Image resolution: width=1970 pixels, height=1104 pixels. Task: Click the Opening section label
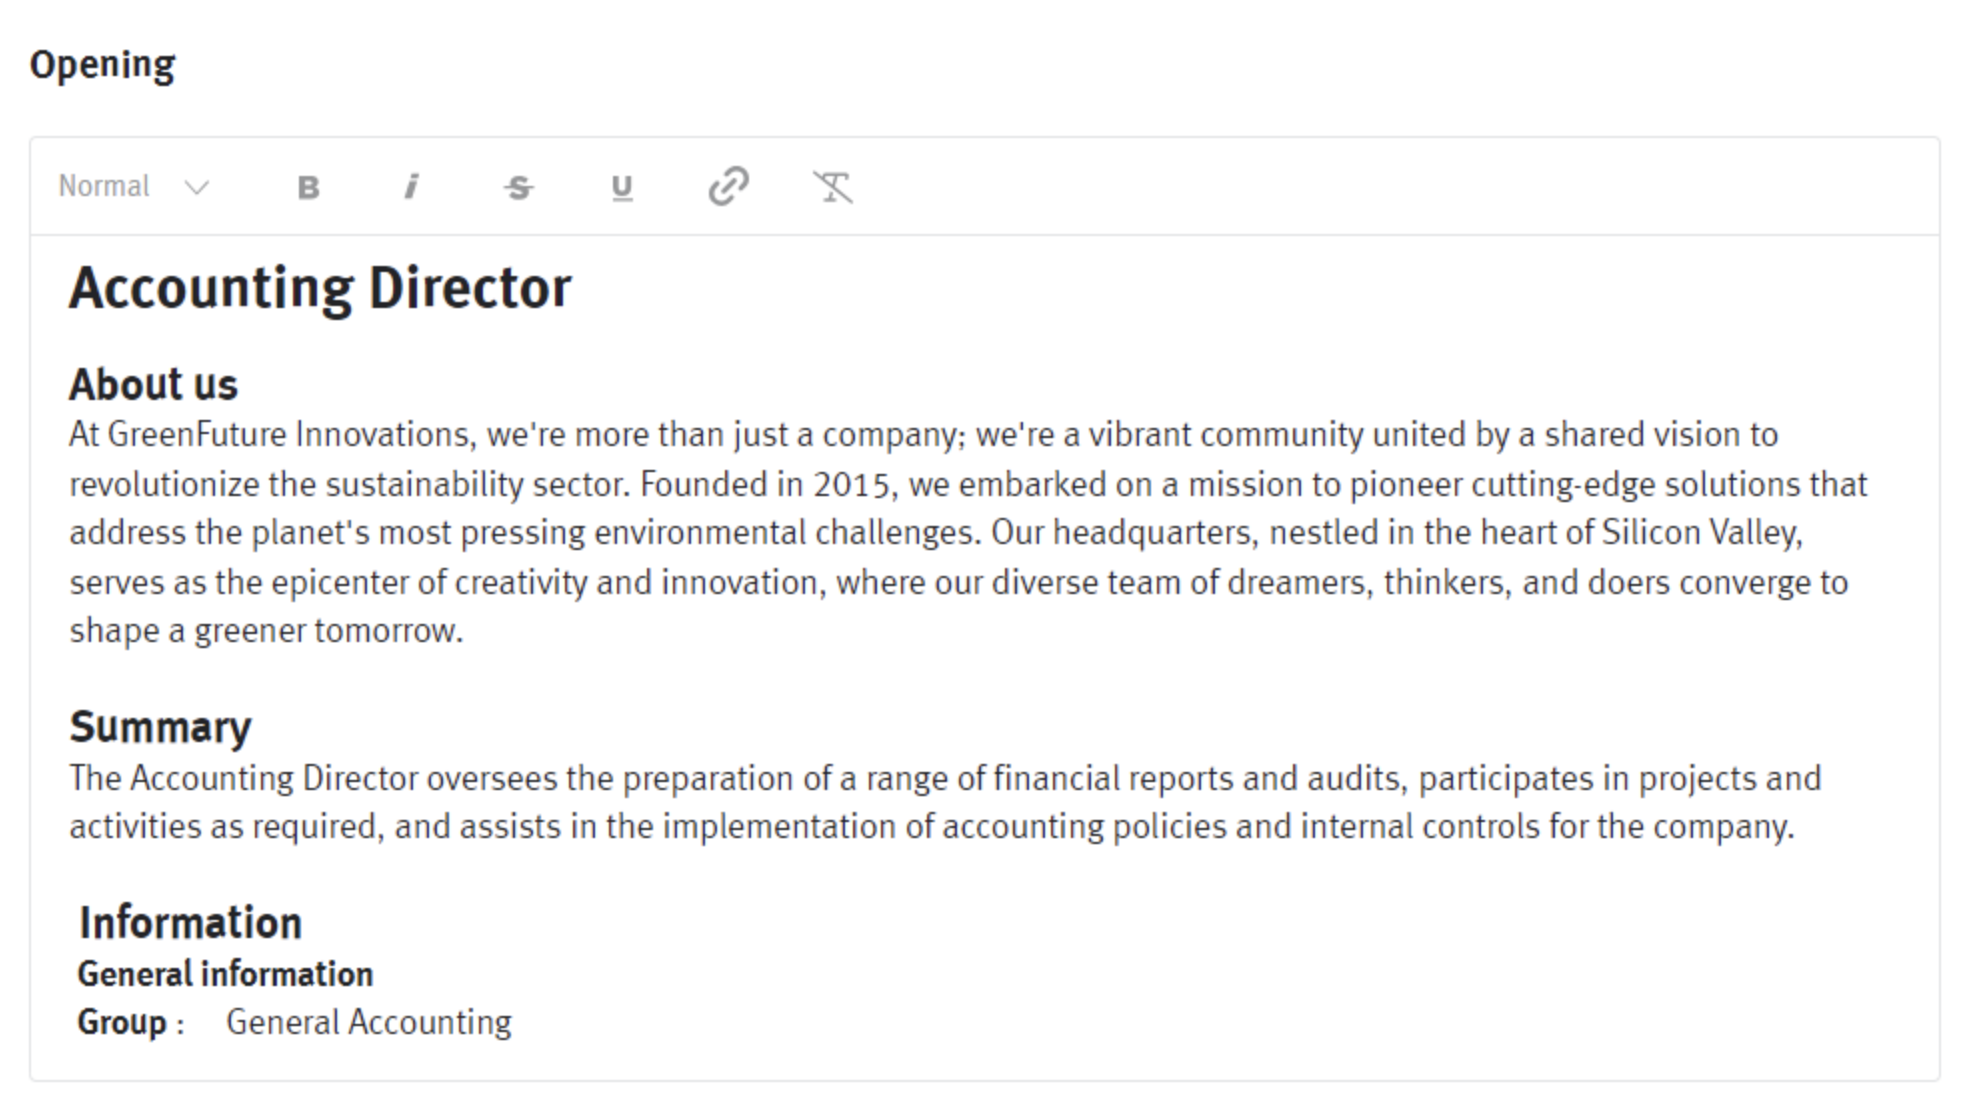pyautogui.click(x=103, y=65)
